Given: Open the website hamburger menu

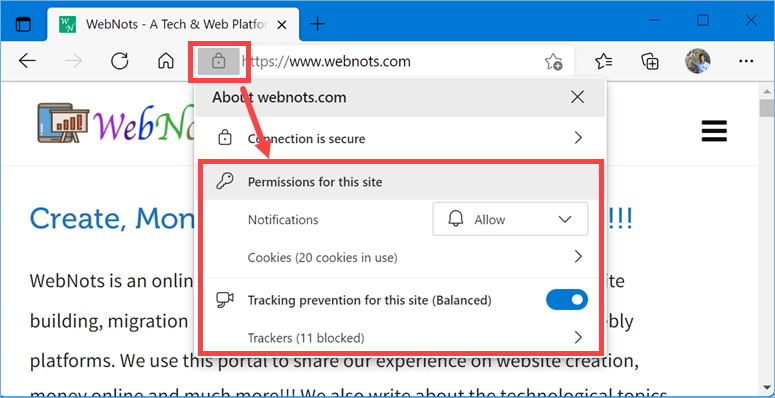Looking at the screenshot, I should (714, 131).
